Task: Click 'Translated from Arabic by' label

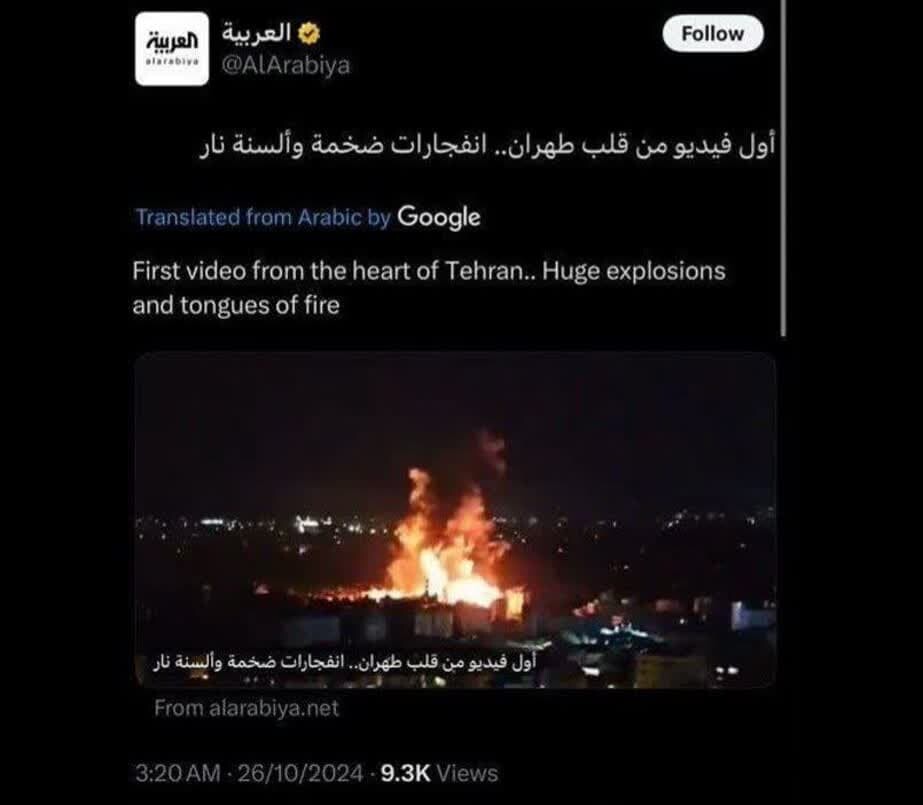Action: click(263, 218)
